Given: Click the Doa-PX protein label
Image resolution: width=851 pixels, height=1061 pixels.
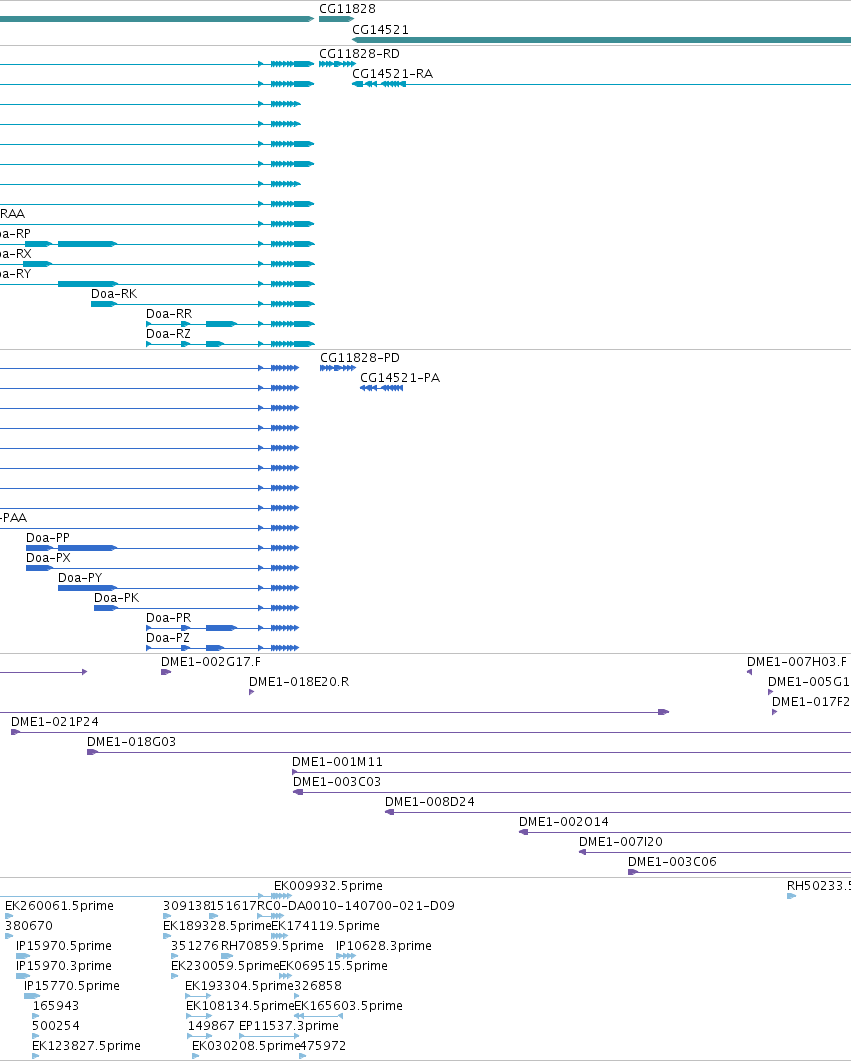Looking at the screenshot, I should (49, 558).
